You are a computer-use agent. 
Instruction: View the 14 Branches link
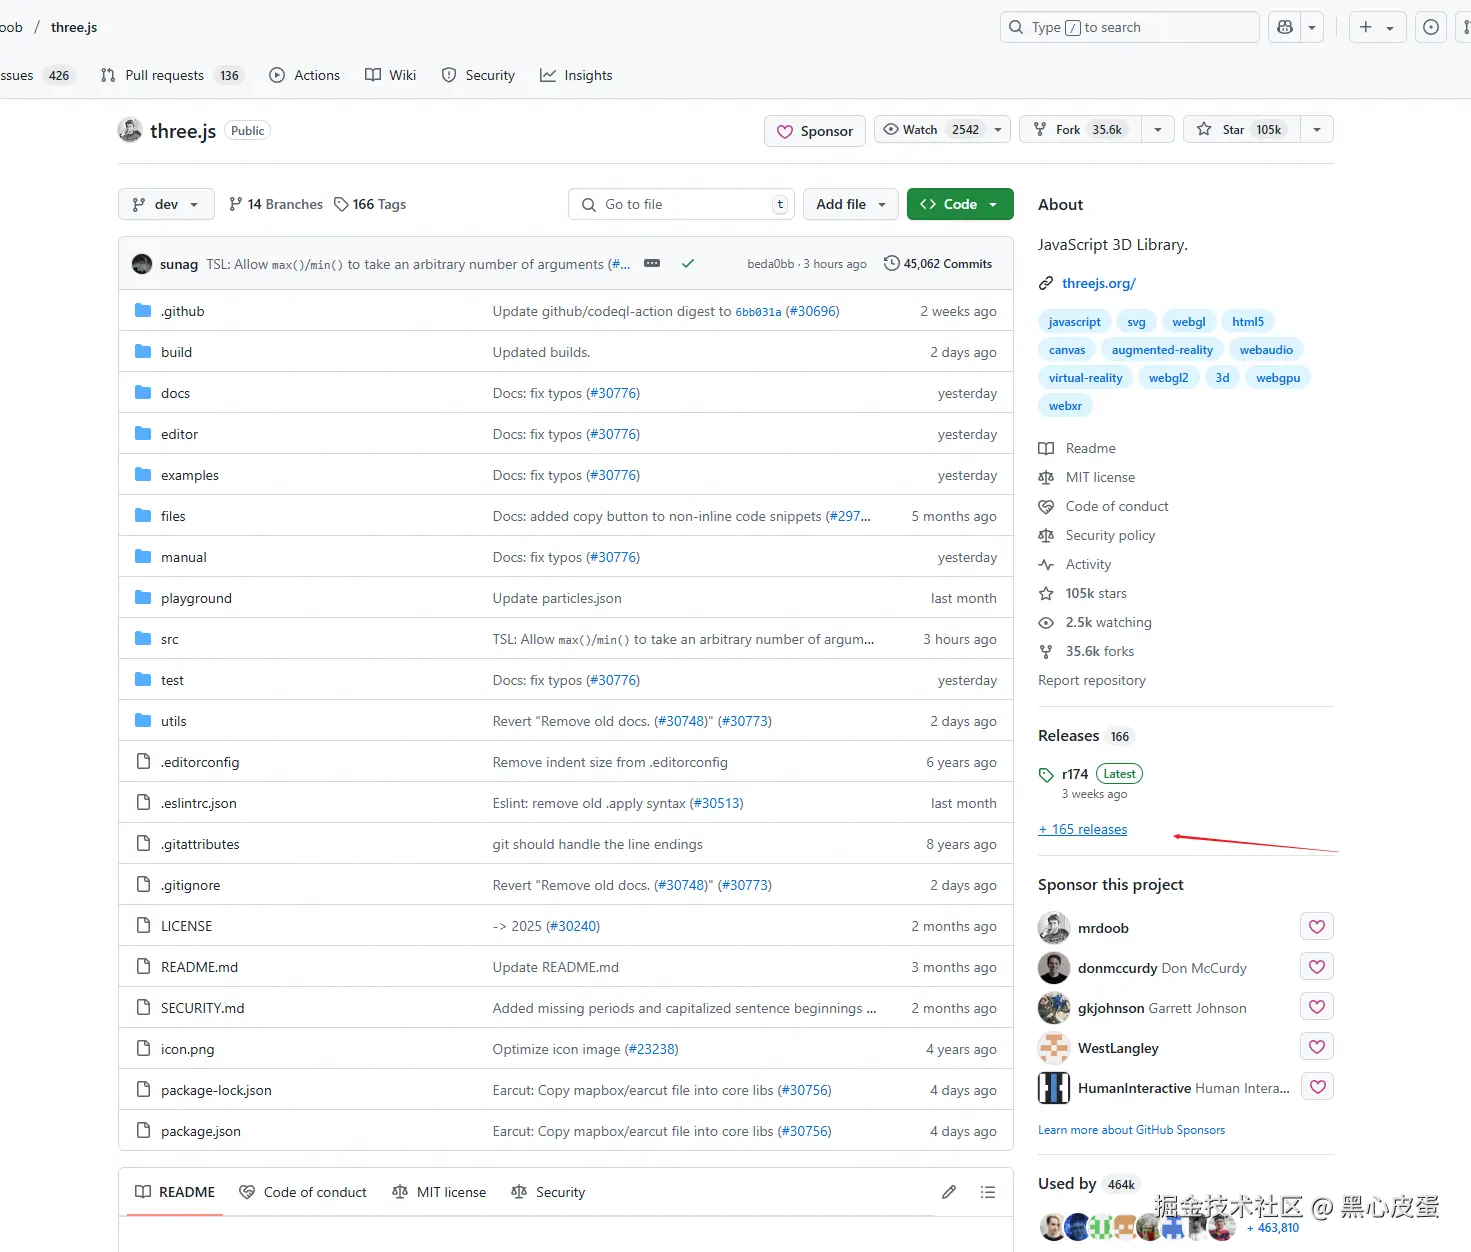tap(276, 204)
